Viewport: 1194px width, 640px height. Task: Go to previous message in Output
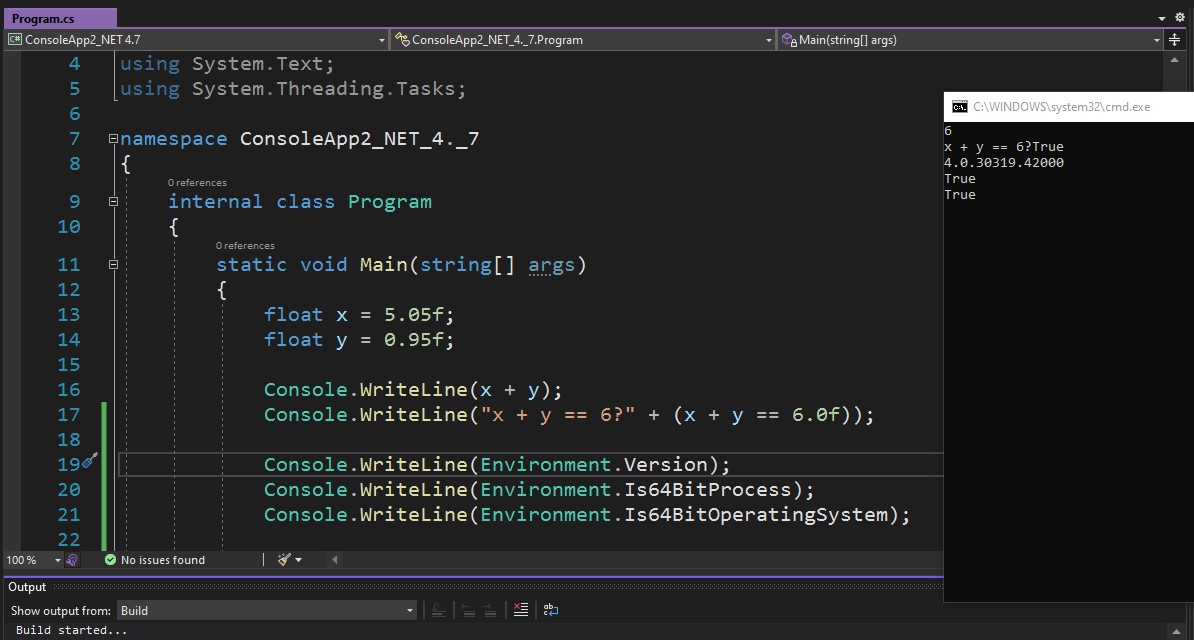coord(468,610)
